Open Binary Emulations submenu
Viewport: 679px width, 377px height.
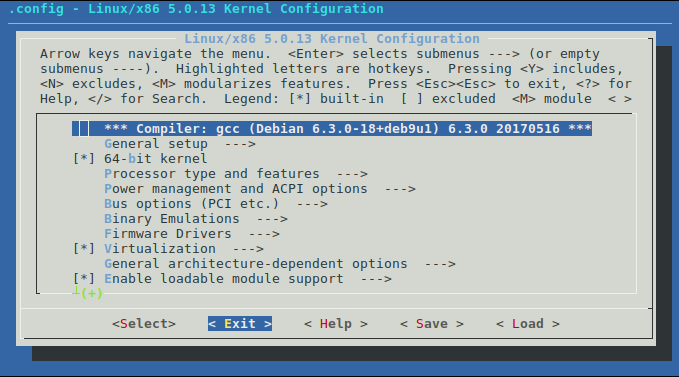[x=196, y=219]
